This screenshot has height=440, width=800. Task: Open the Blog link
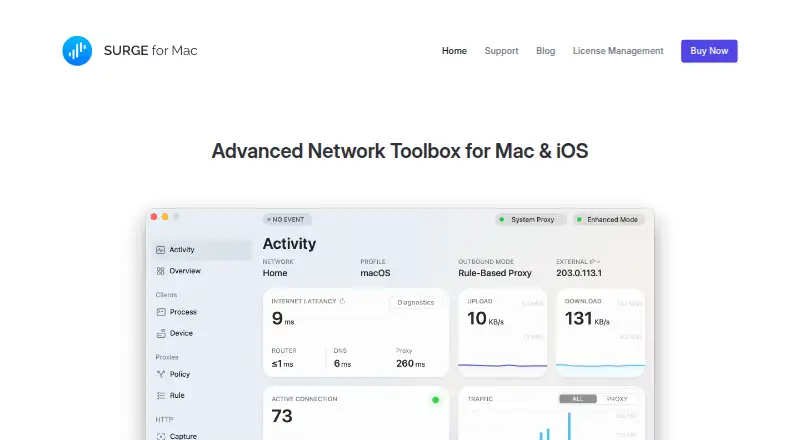[545, 51]
